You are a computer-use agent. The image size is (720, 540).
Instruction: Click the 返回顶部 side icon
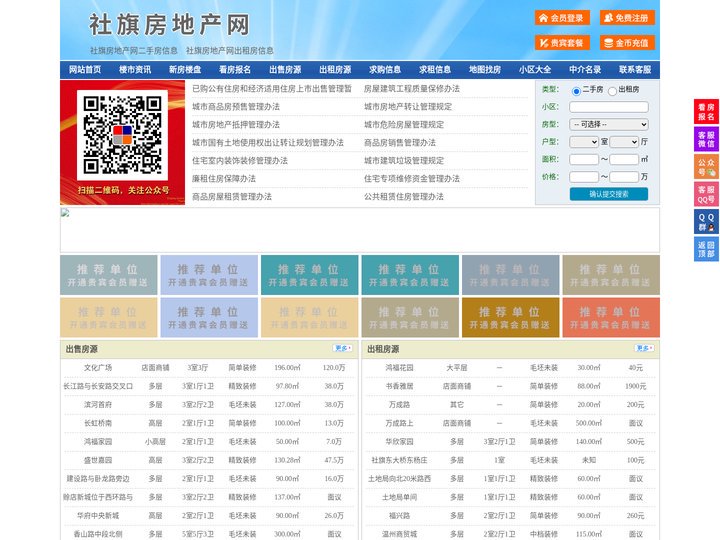pyautogui.click(x=706, y=249)
